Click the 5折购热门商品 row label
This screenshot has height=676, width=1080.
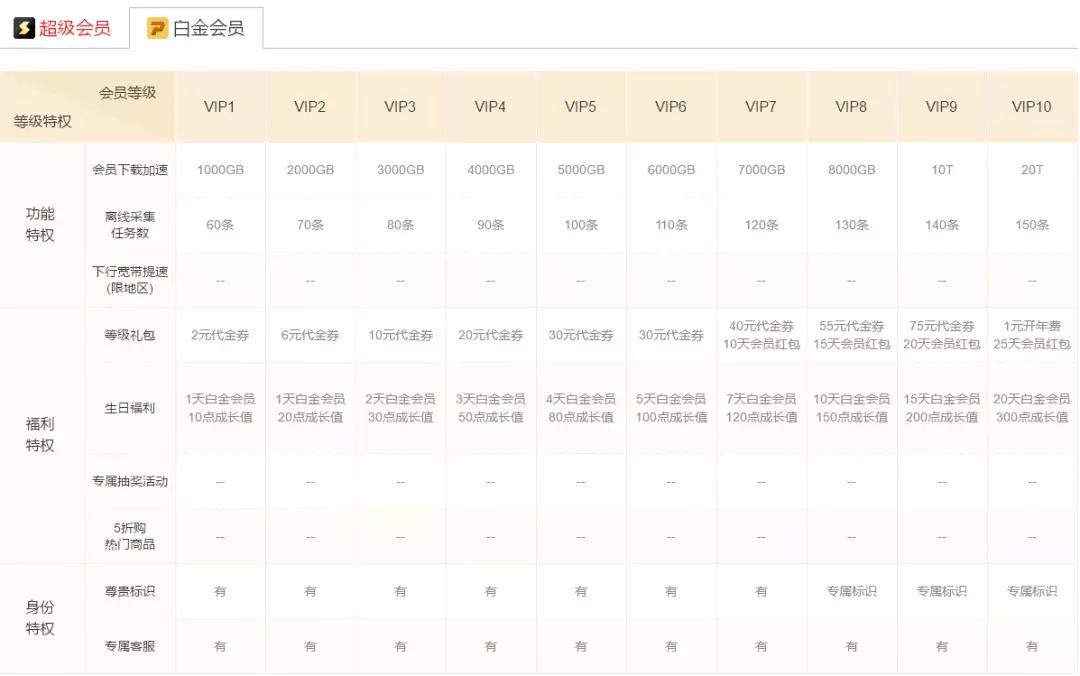pyautogui.click(x=129, y=535)
